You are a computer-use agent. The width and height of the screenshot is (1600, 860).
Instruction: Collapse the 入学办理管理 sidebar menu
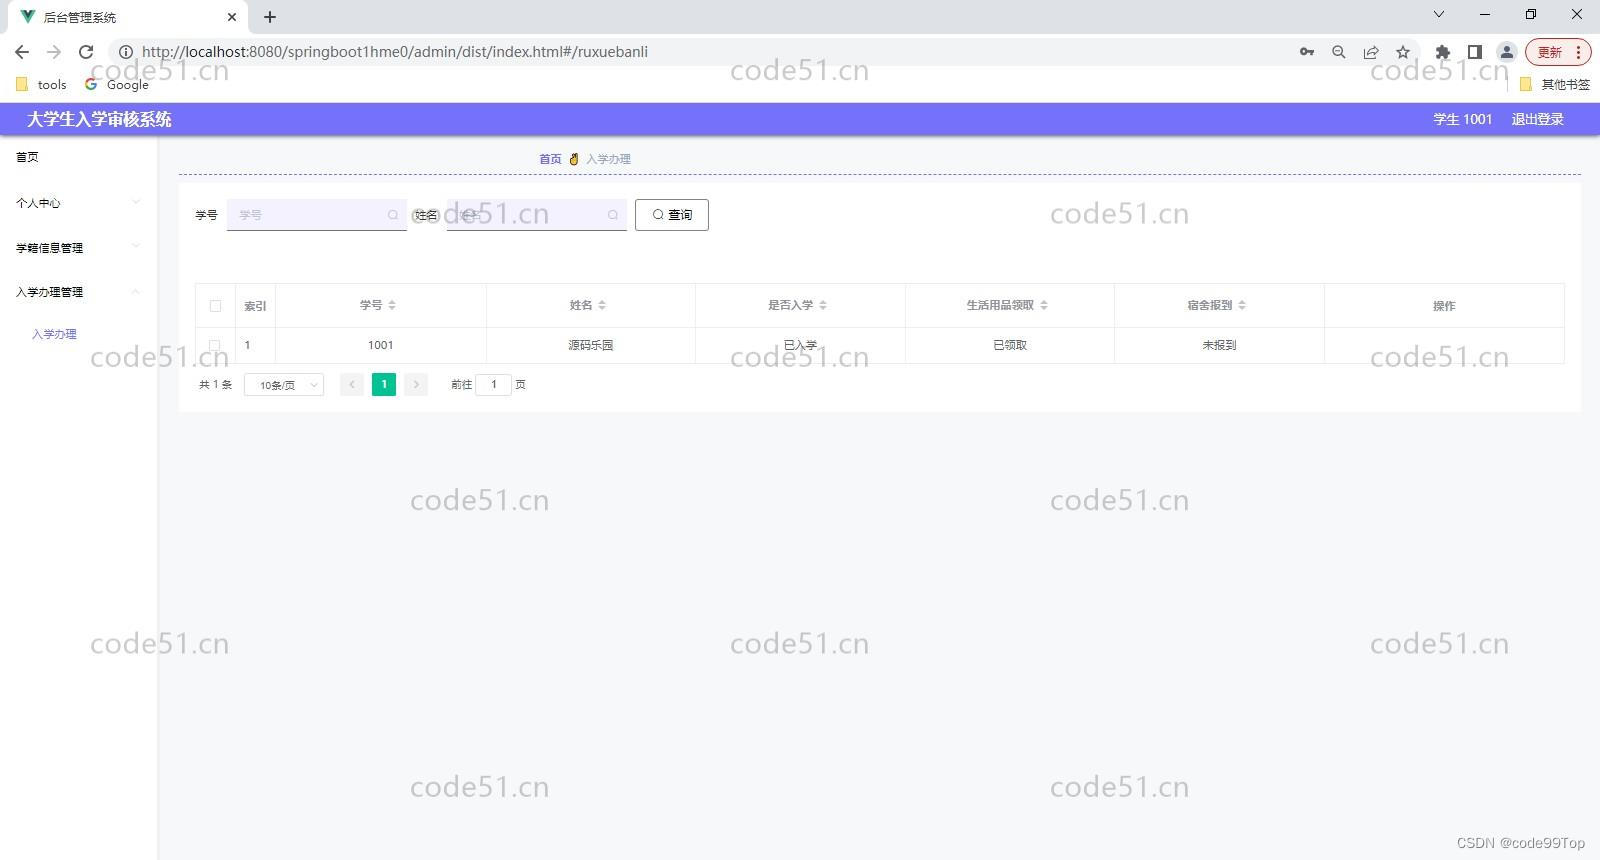pos(78,292)
